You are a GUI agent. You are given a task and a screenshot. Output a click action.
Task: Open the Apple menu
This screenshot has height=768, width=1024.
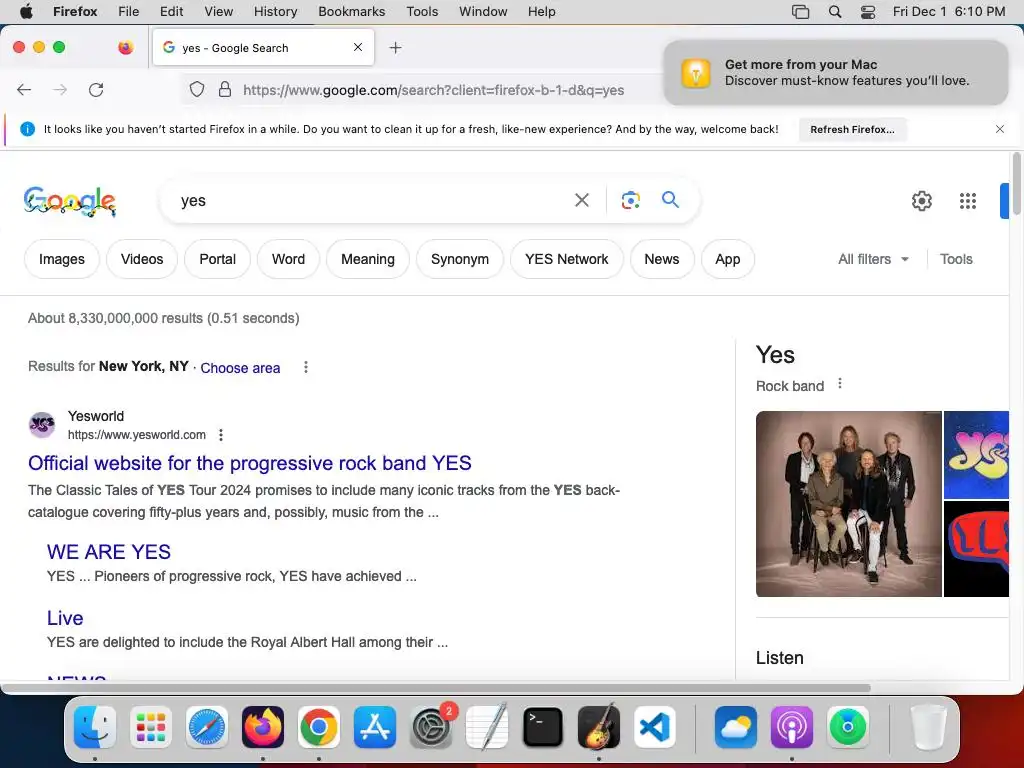pos(26,12)
